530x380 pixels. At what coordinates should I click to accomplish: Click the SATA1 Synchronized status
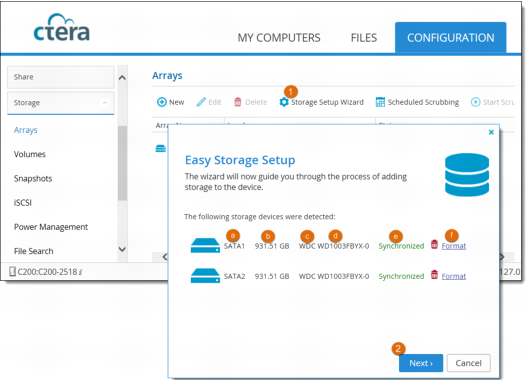(401, 246)
